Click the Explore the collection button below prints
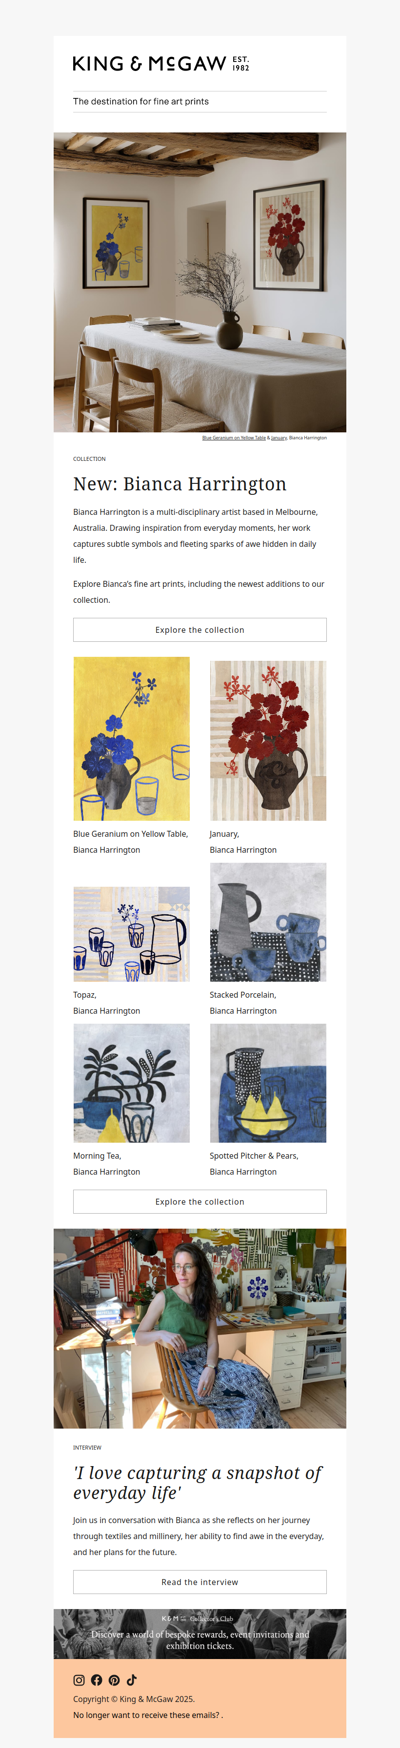 point(200,1202)
